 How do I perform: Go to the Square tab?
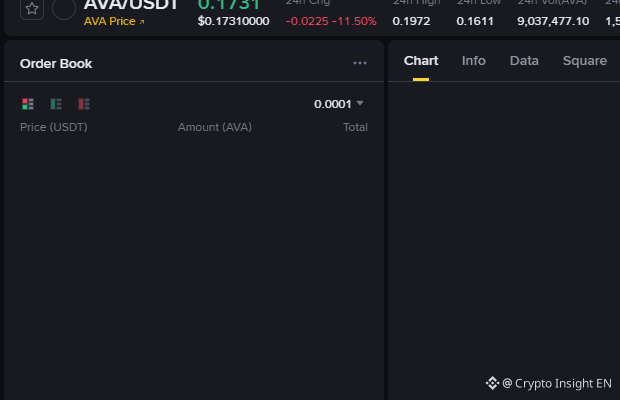[x=585, y=61]
